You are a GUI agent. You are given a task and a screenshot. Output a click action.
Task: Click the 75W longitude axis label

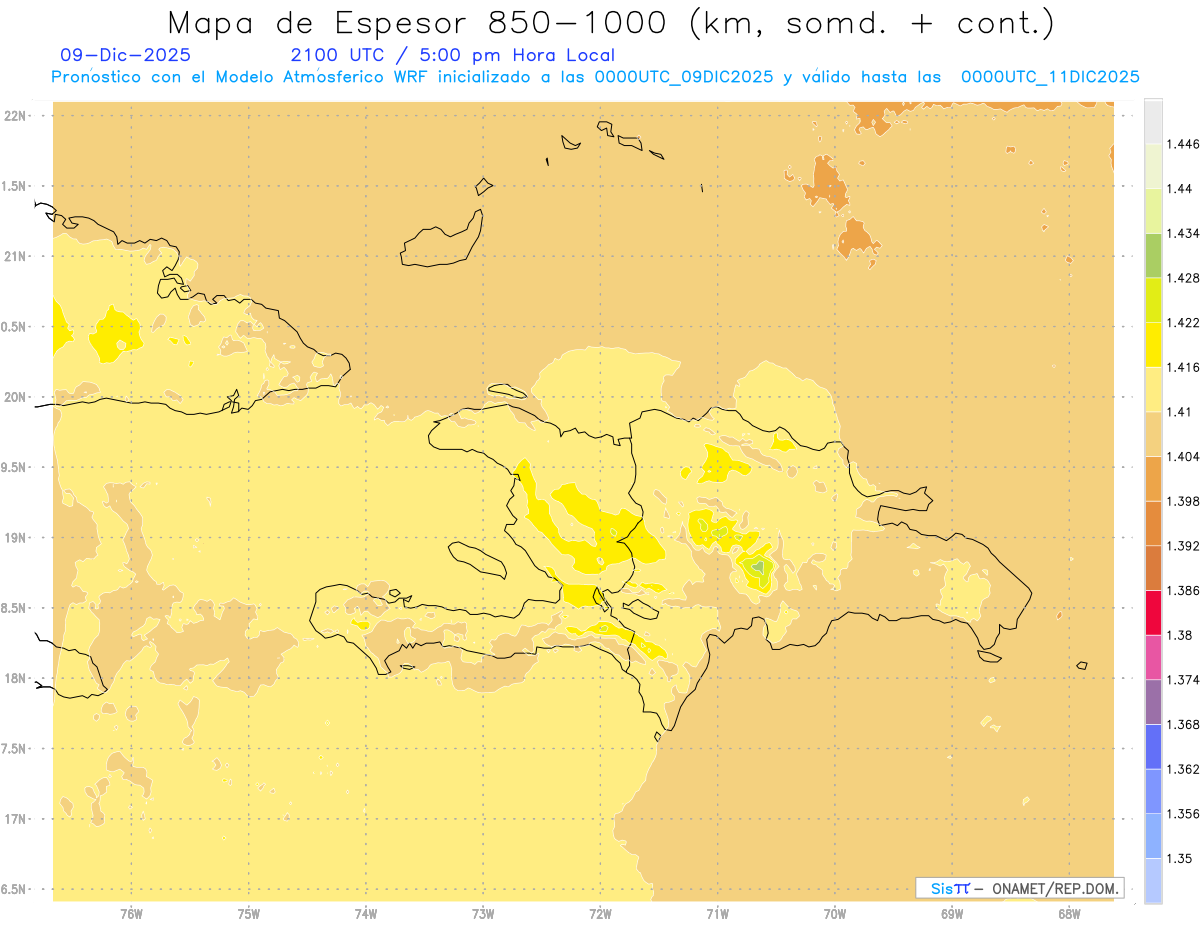click(x=249, y=913)
